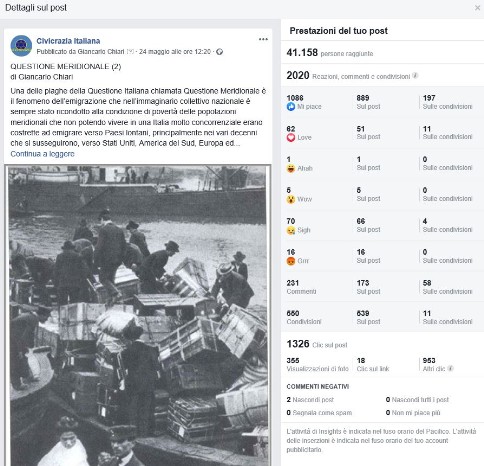Open the Civicrazia Italiana page link

coord(68,41)
